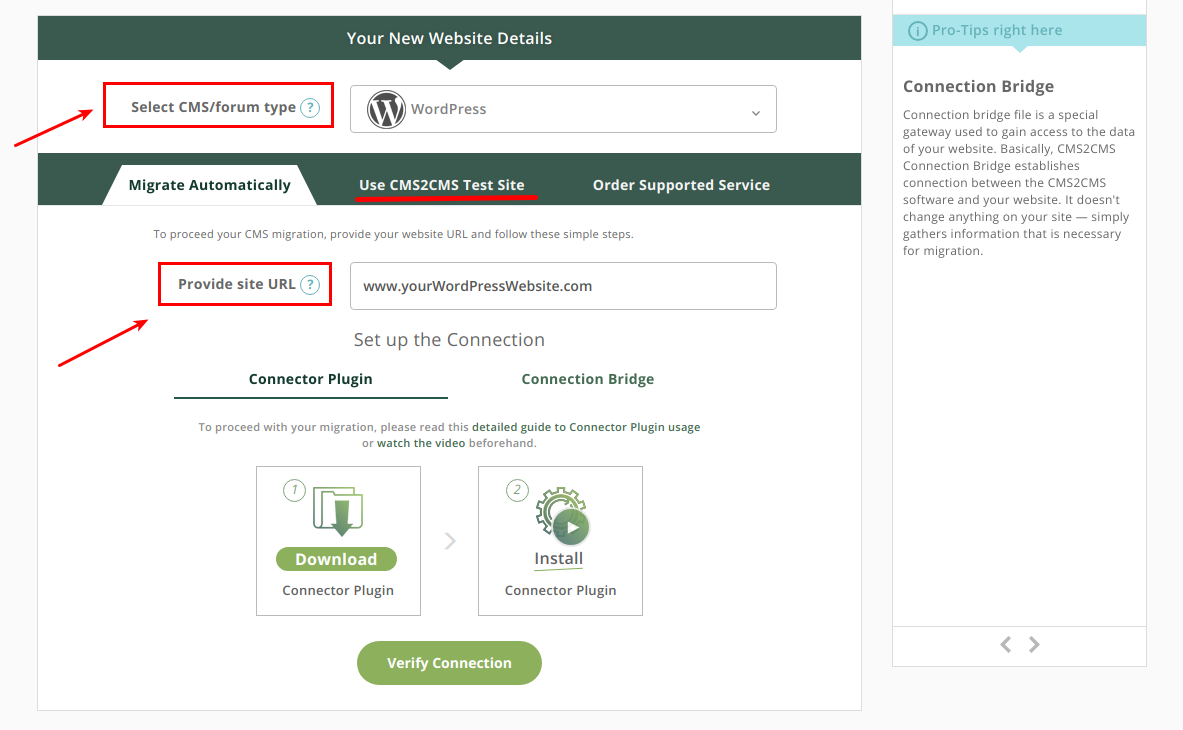Click the Select CMS/forum type label
The width and height of the screenshot is (1183, 730).
pos(214,107)
